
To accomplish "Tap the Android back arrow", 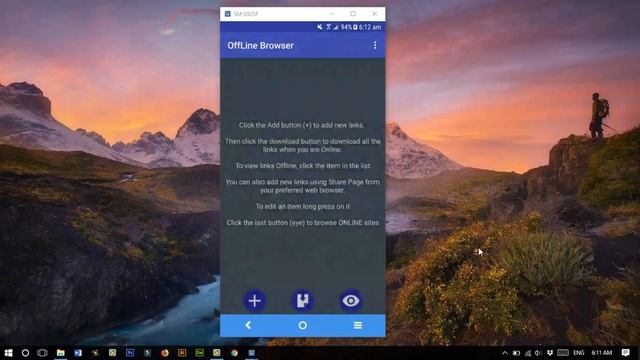I will click(x=248, y=325).
